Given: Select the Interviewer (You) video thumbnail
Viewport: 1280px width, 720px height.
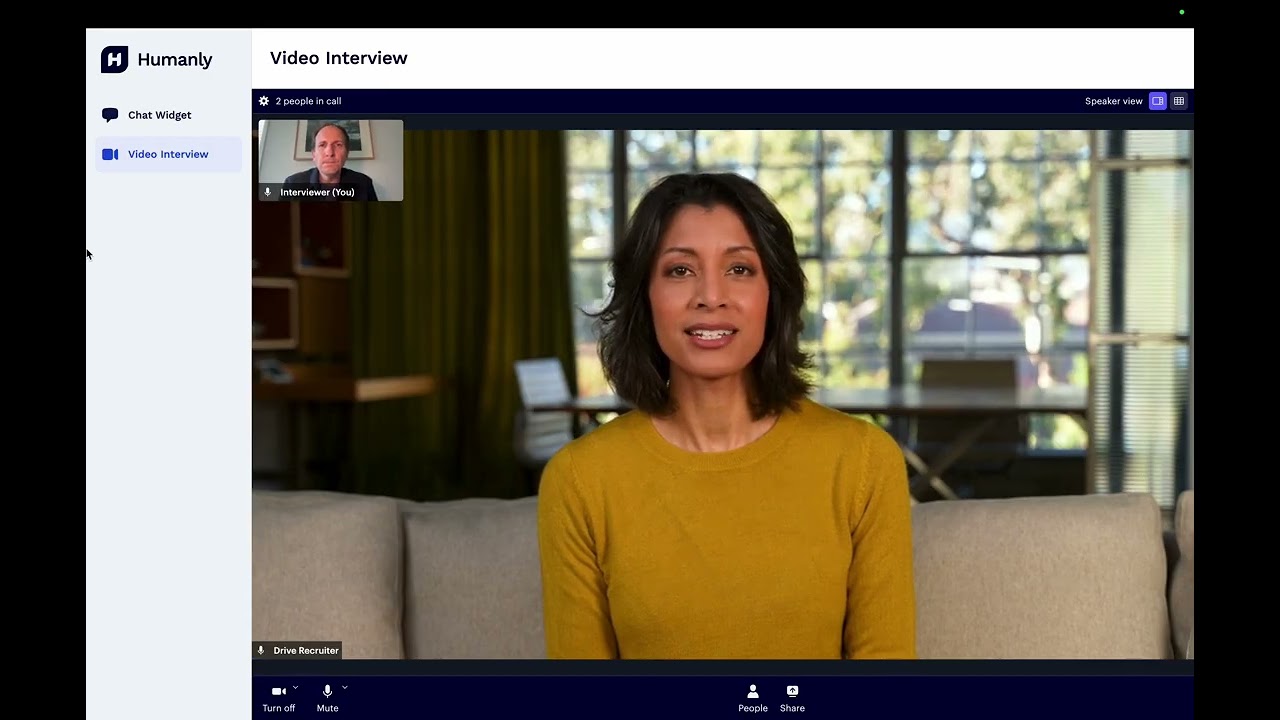Looking at the screenshot, I should click(x=331, y=160).
